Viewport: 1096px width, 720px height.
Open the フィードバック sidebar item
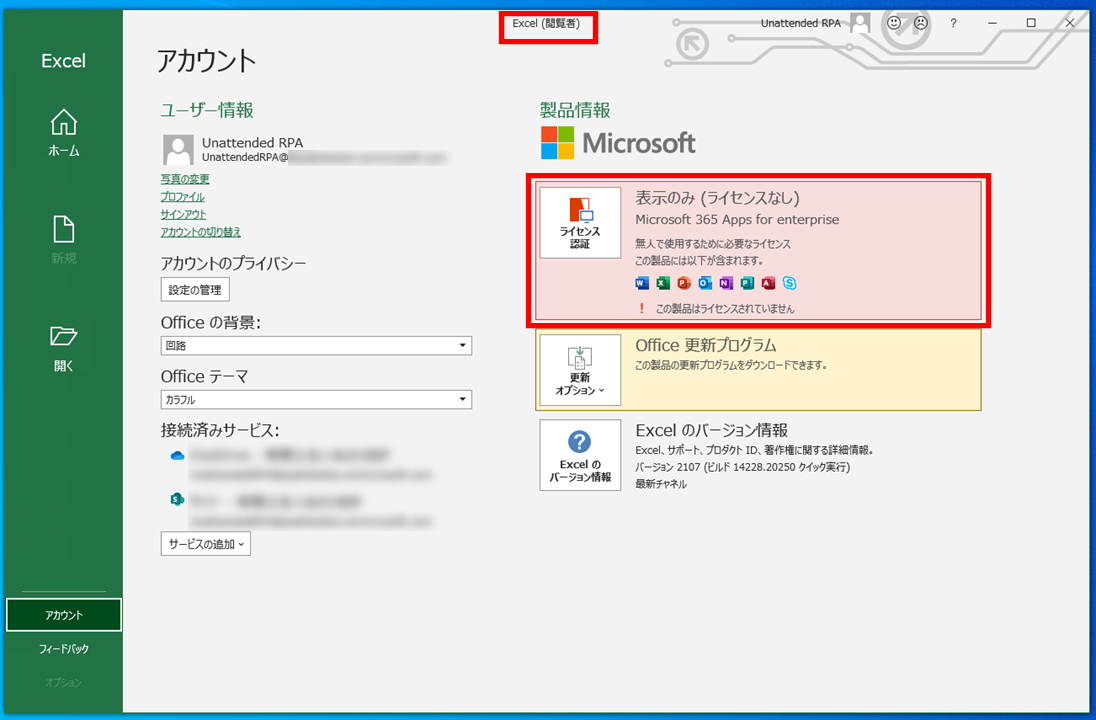tap(64, 649)
